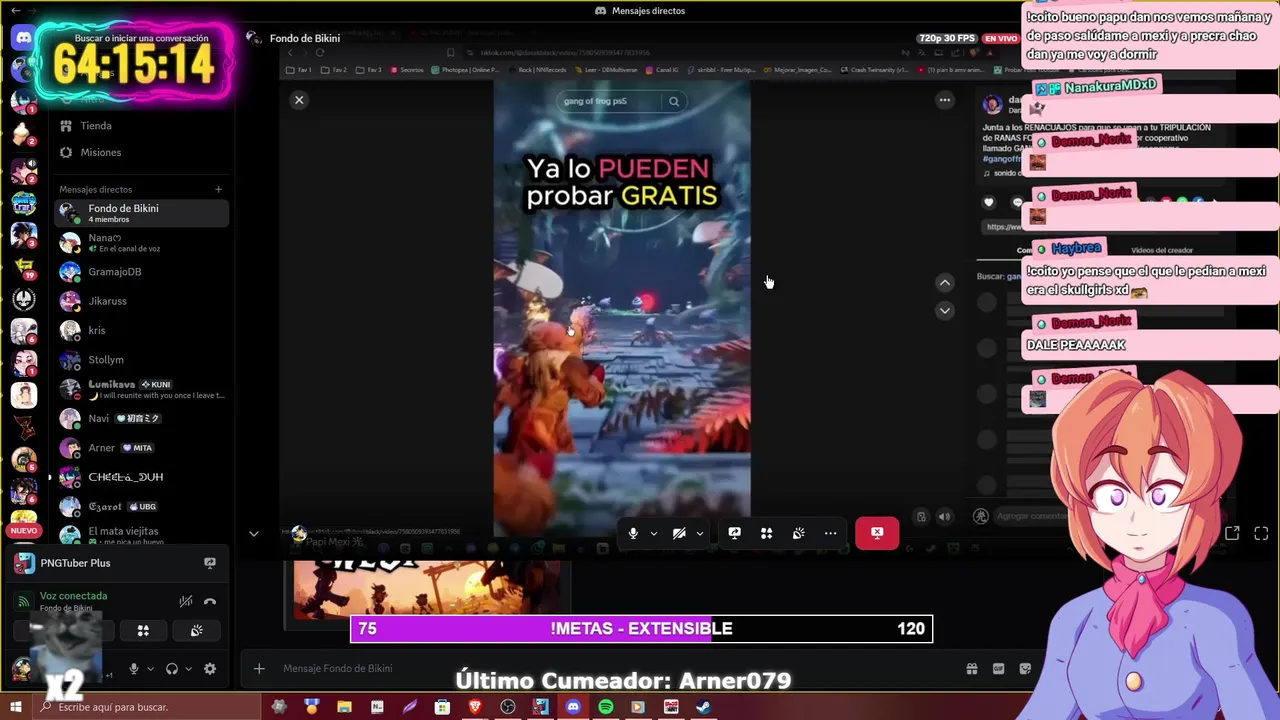Open Steam from the taskbar
The width and height of the screenshot is (1280, 720).
[x=704, y=707]
